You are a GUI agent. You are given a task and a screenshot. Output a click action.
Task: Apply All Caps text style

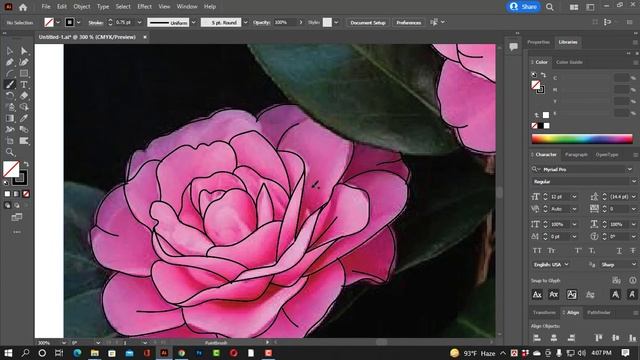(x=537, y=251)
